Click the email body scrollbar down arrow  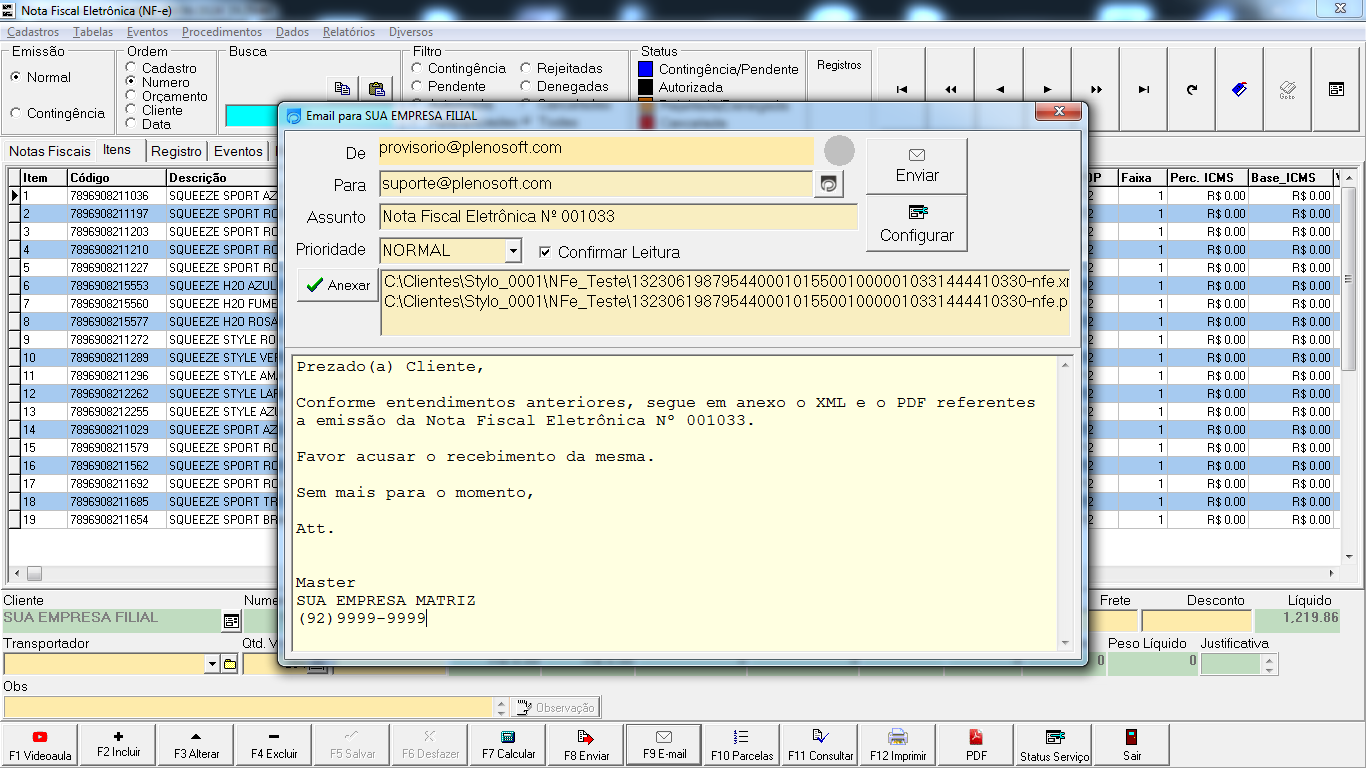point(1064,643)
